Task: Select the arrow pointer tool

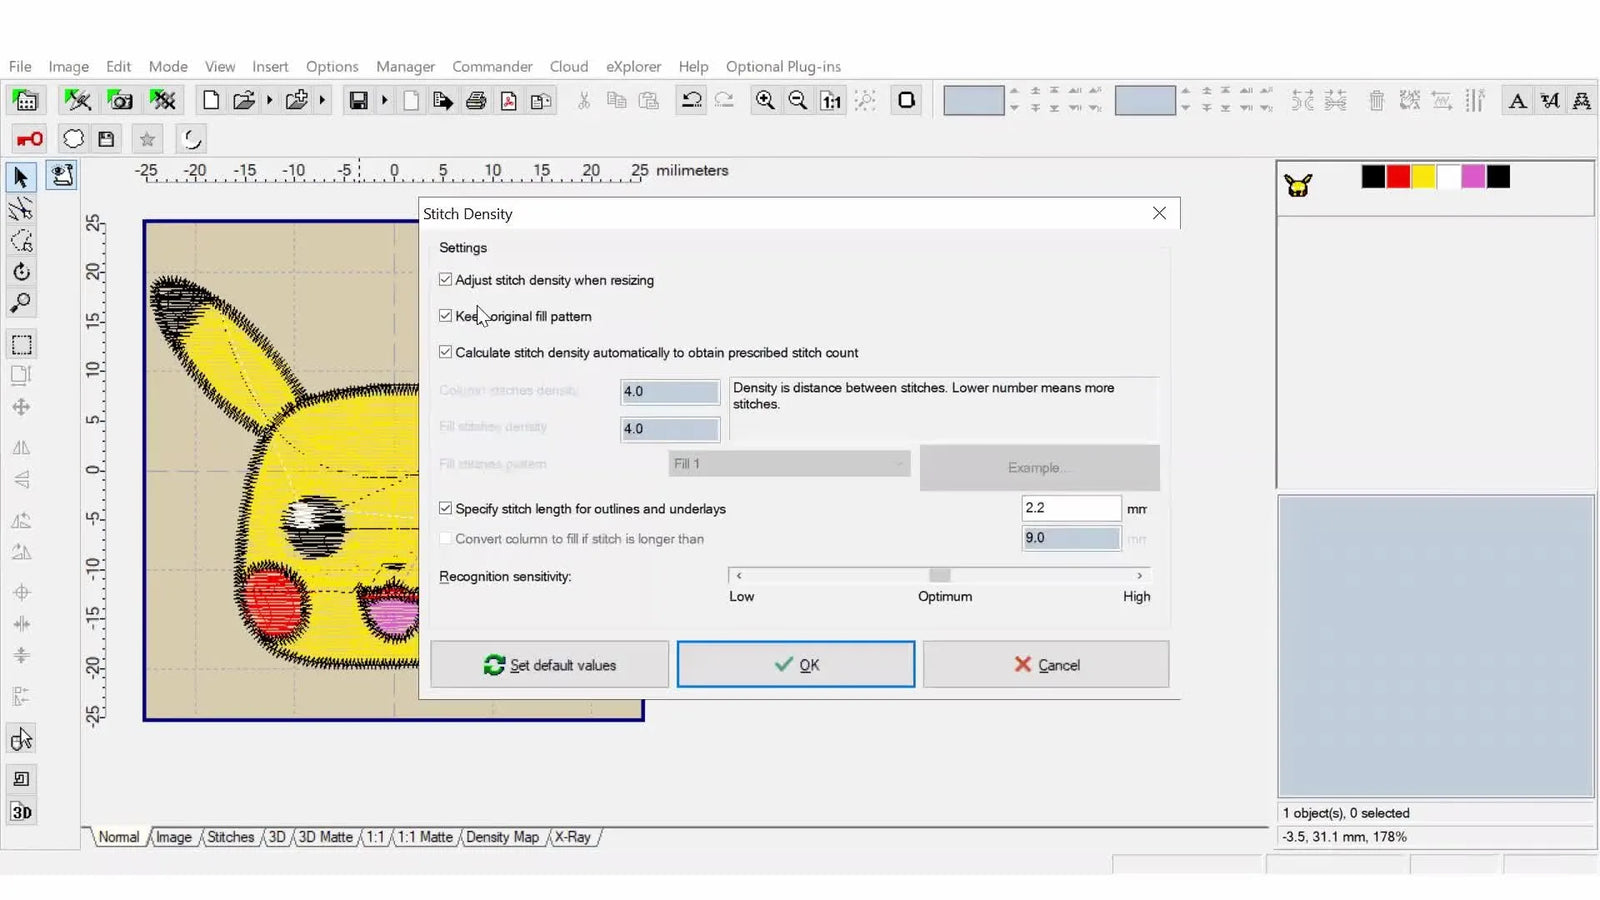Action: pos(21,178)
